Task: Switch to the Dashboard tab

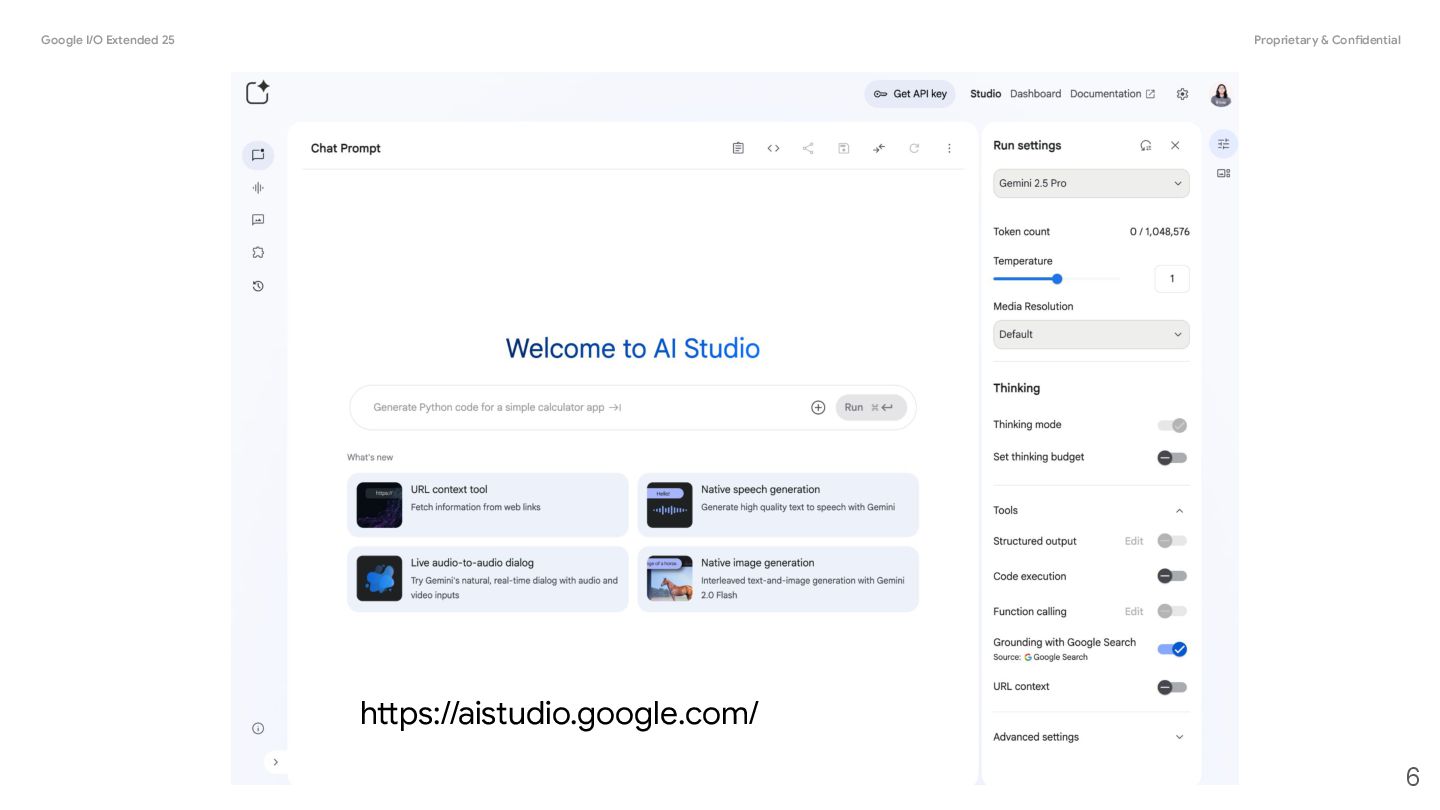Action: click(x=1035, y=94)
